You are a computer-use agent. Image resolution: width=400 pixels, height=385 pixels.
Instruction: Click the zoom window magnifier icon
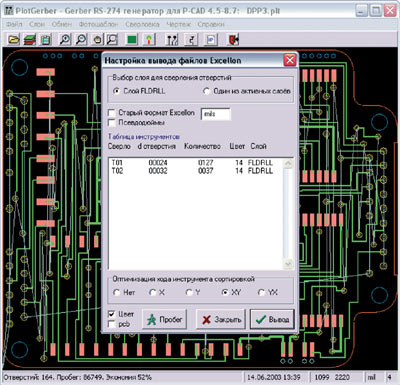click(x=113, y=40)
